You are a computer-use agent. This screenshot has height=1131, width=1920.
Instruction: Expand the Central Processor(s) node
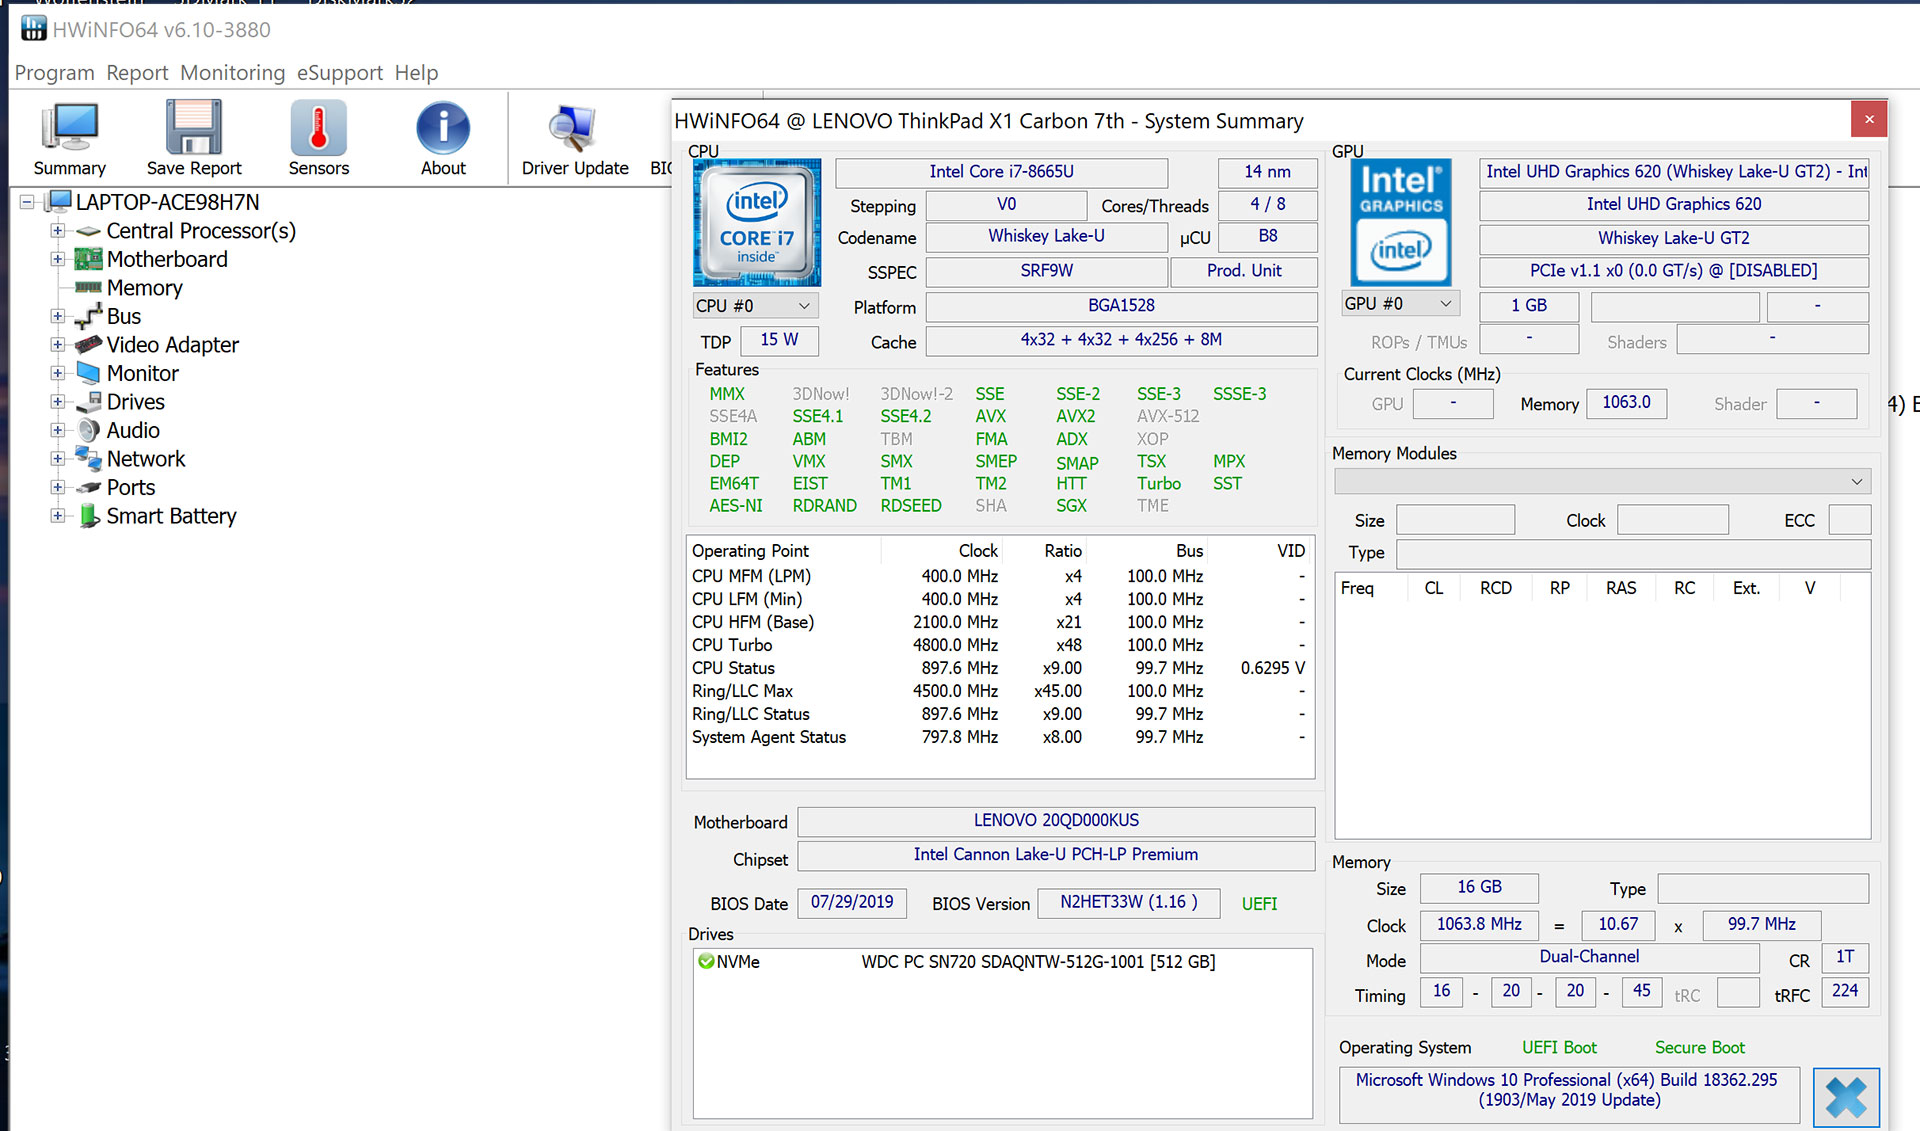coord(58,231)
